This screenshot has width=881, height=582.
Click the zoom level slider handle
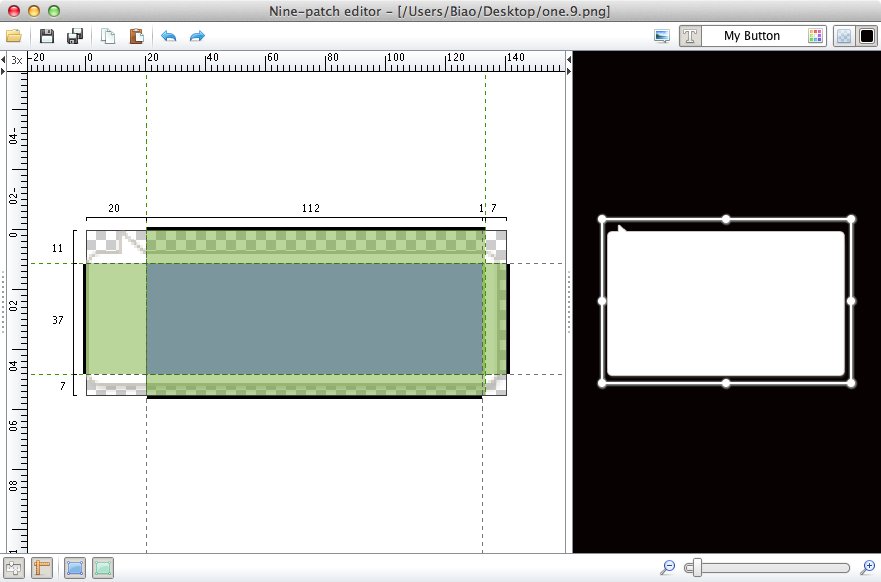(692, 568)
